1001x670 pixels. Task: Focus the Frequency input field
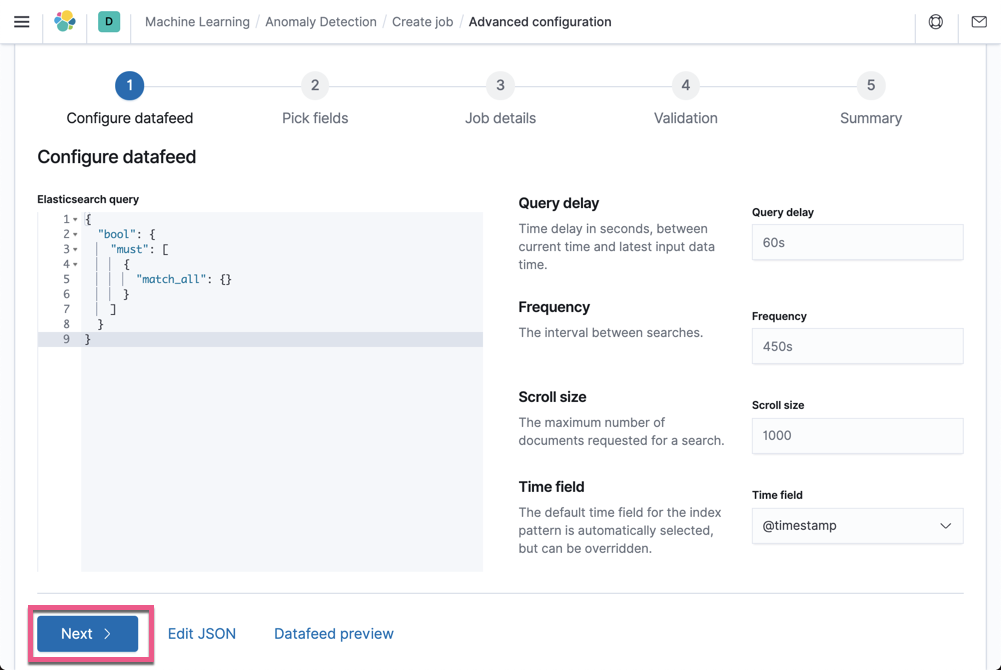tap(857, 347)
